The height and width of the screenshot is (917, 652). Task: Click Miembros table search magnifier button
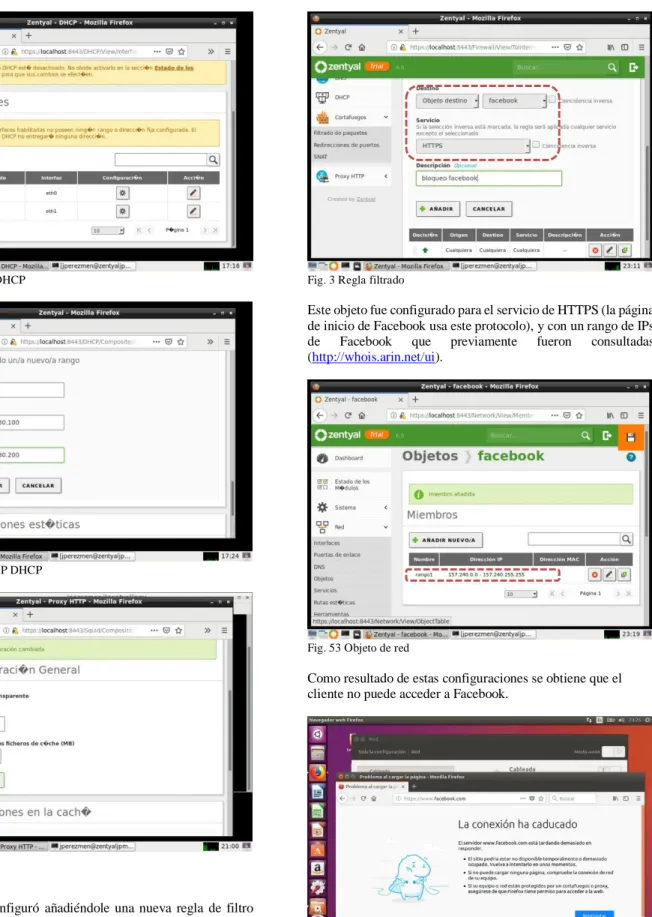[626, 539]
